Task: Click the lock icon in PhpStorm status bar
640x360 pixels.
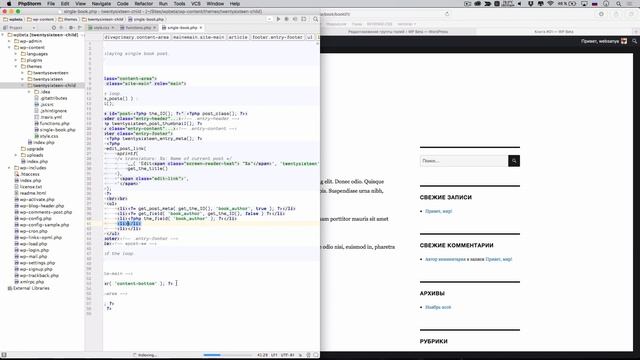Action: (301, 355)
